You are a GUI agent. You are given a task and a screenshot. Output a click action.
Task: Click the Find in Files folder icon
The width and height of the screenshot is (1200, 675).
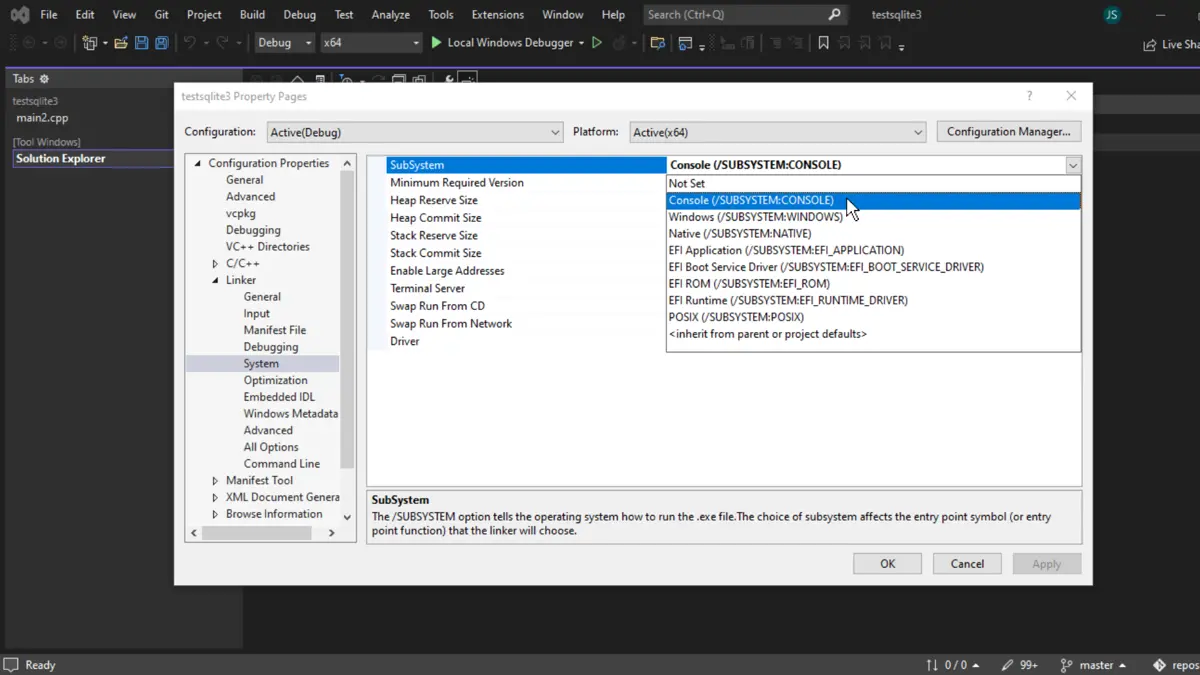pyautogui.click(x=657, y=43)
